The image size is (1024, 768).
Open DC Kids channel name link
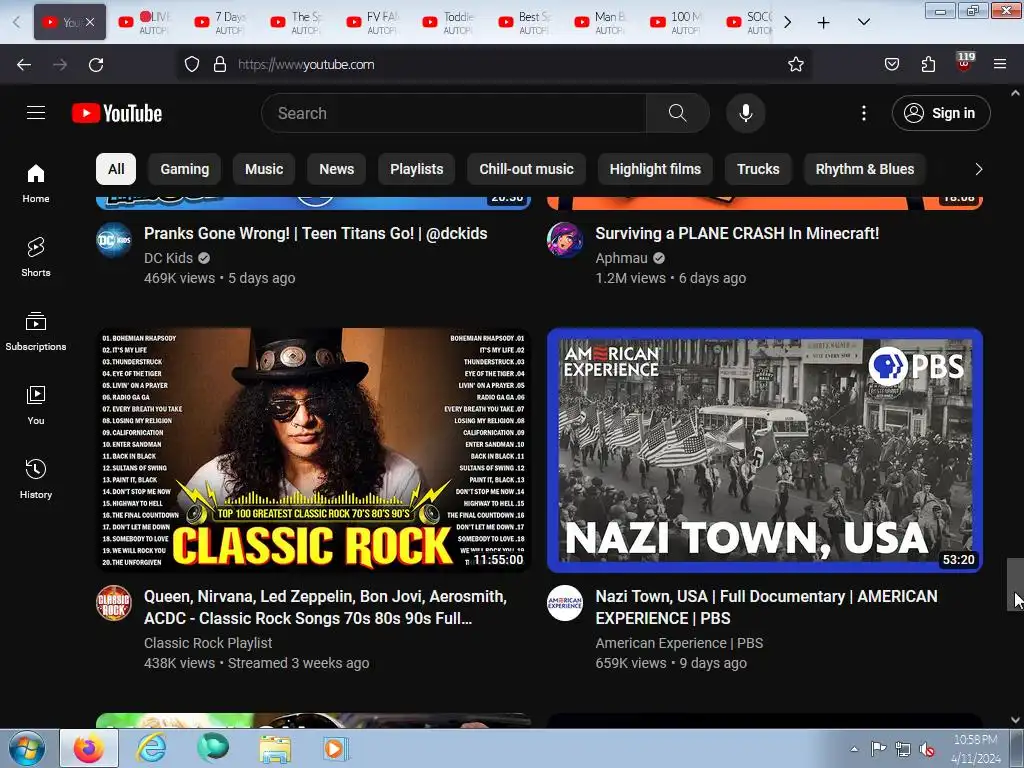click(168, 258)
